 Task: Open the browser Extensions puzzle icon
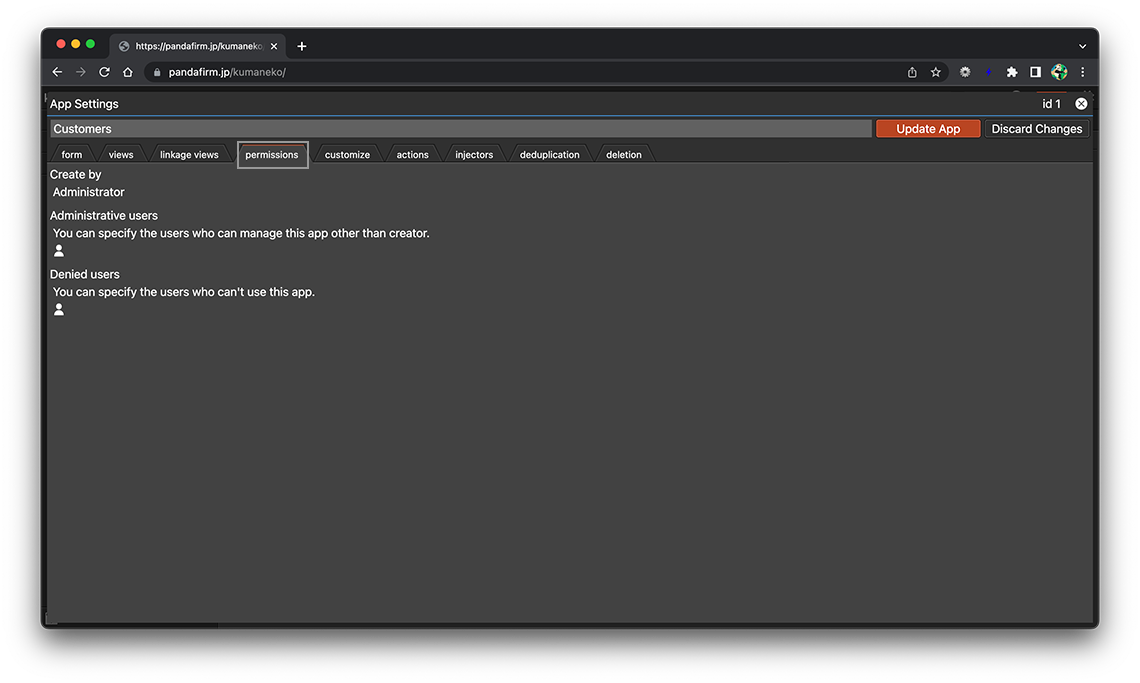tap(1012, 72)
